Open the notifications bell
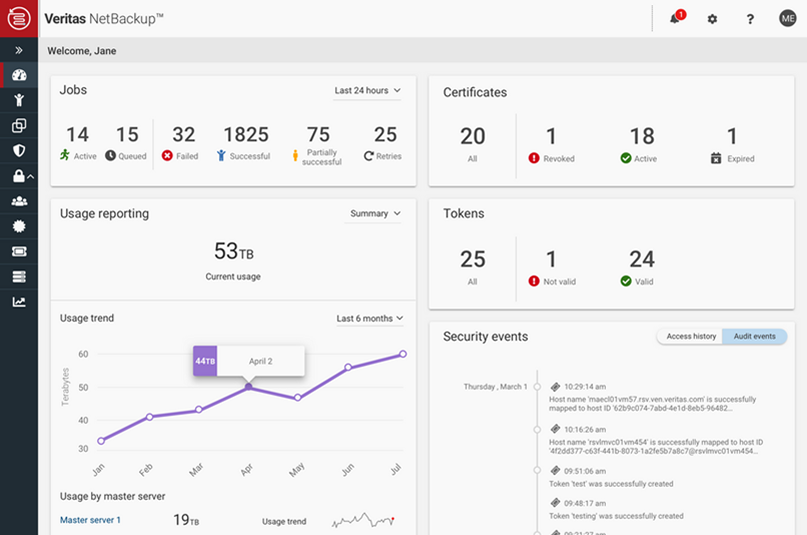Image resolution: width=807 pixels, height=535 pixels. pyautogui.click(x=675, y=19)
